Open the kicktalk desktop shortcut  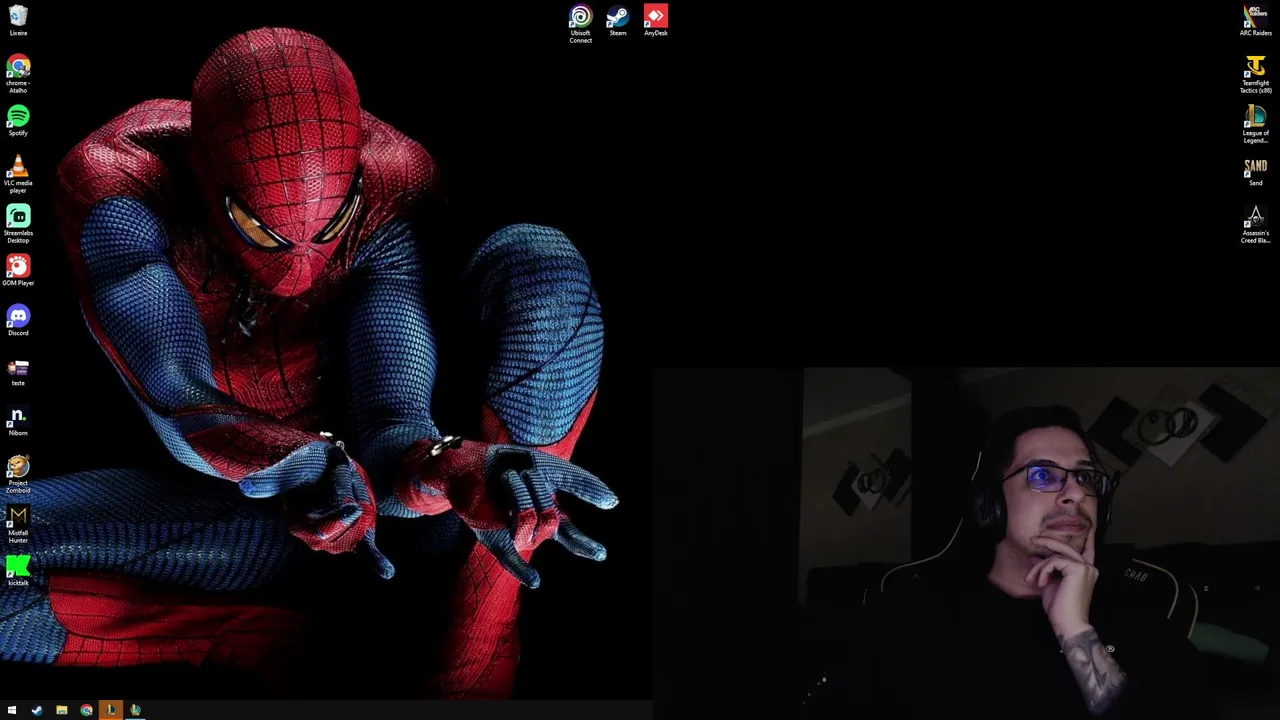tap(18, 570)
